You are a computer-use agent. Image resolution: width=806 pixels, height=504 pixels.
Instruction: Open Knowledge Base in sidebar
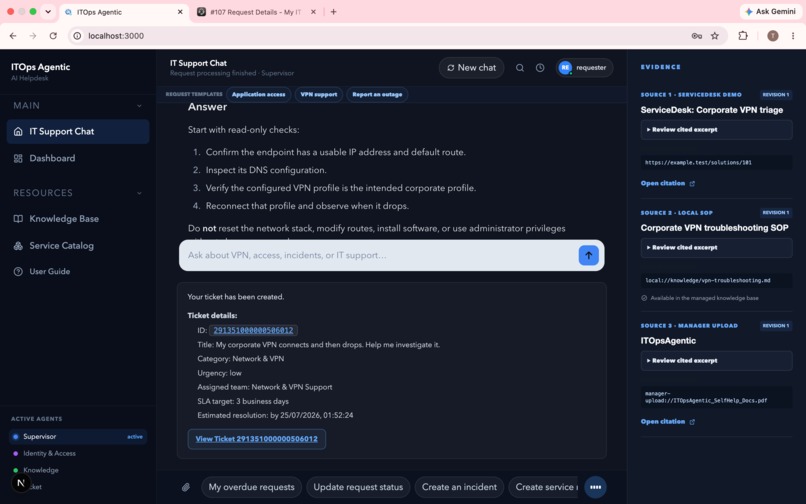tap(78, 219)
